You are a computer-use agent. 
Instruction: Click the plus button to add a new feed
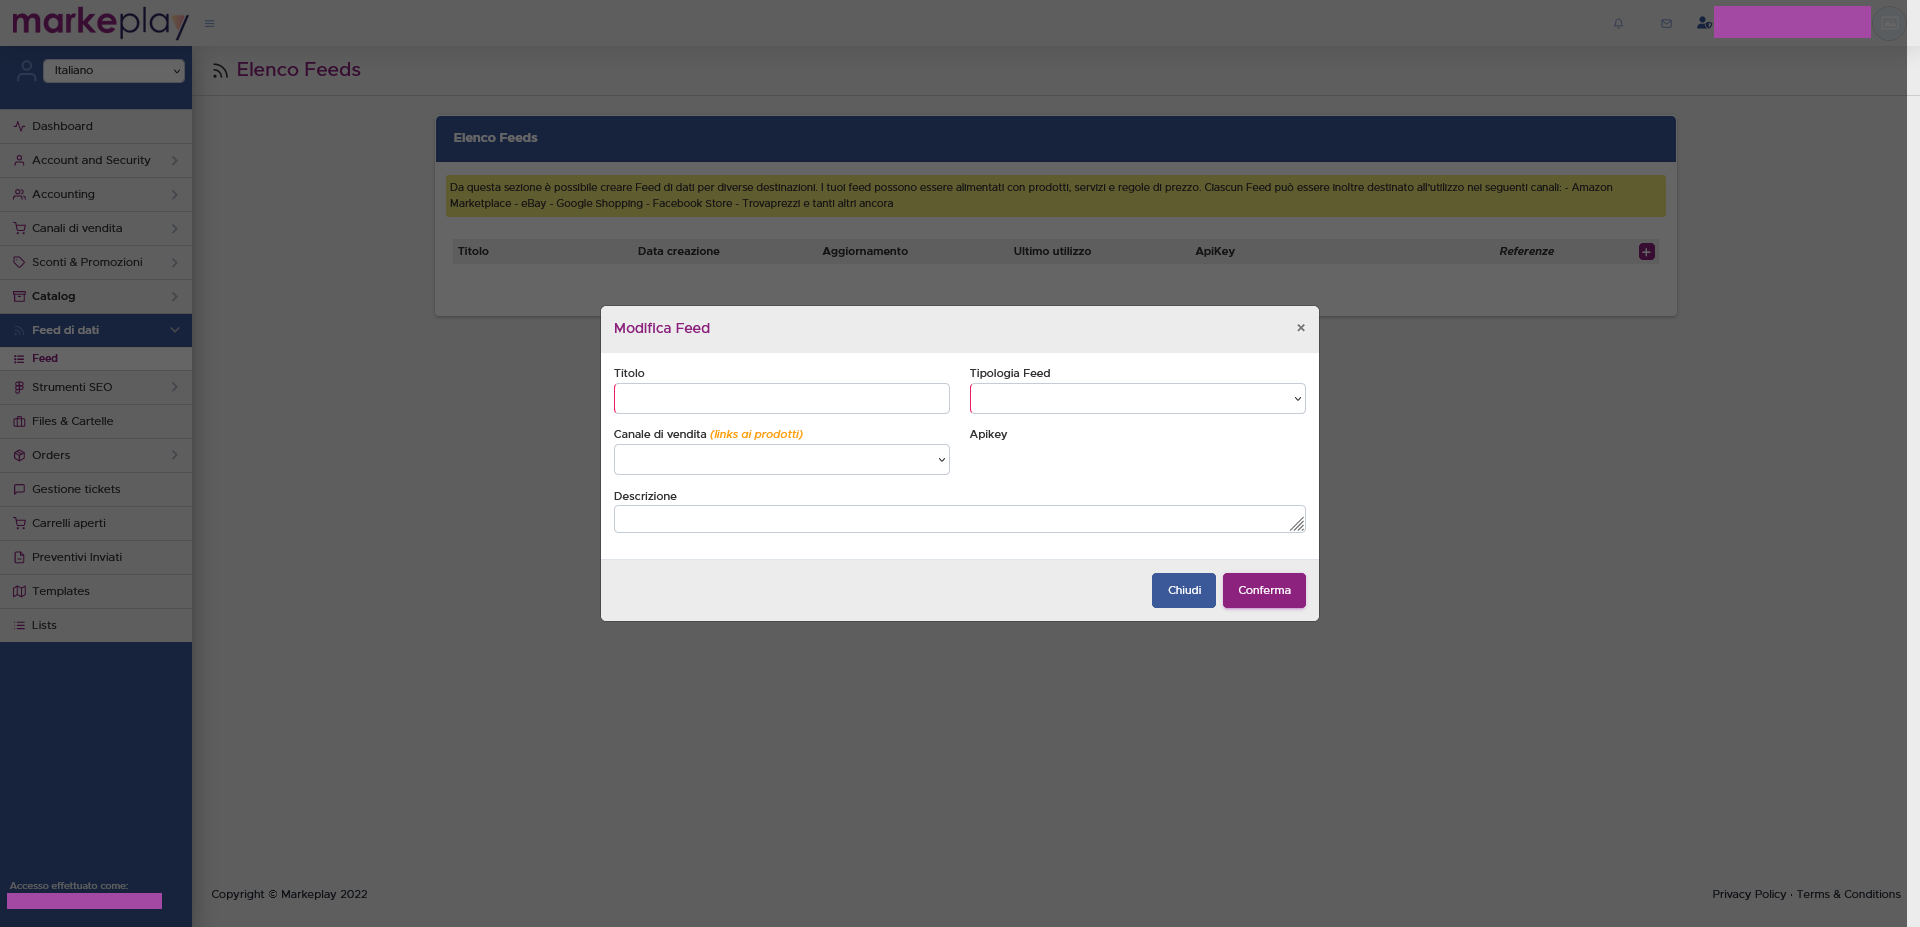pos(1646,251)
